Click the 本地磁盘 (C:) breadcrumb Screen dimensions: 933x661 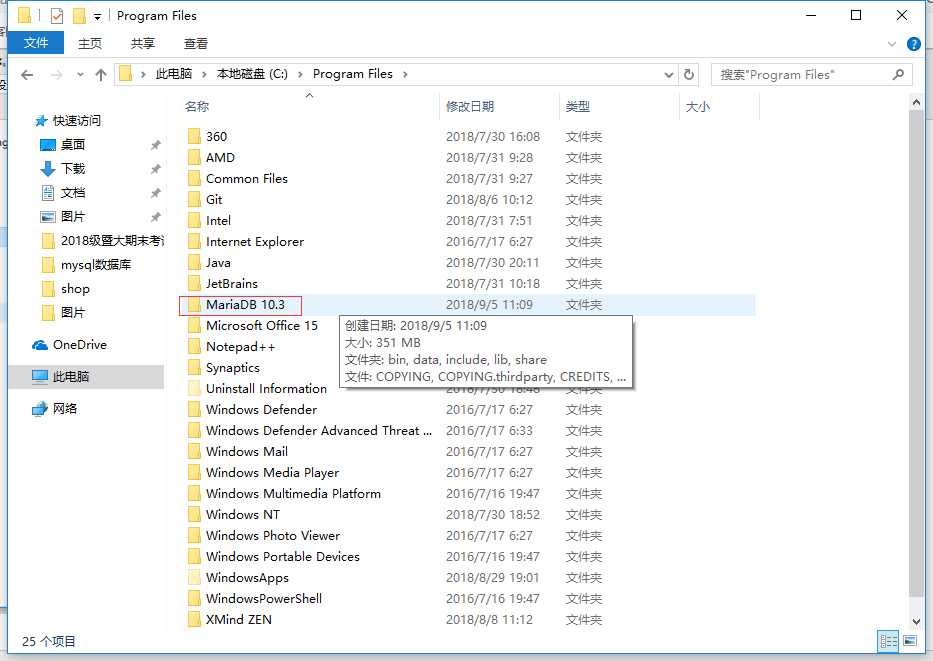coord(252,74)
